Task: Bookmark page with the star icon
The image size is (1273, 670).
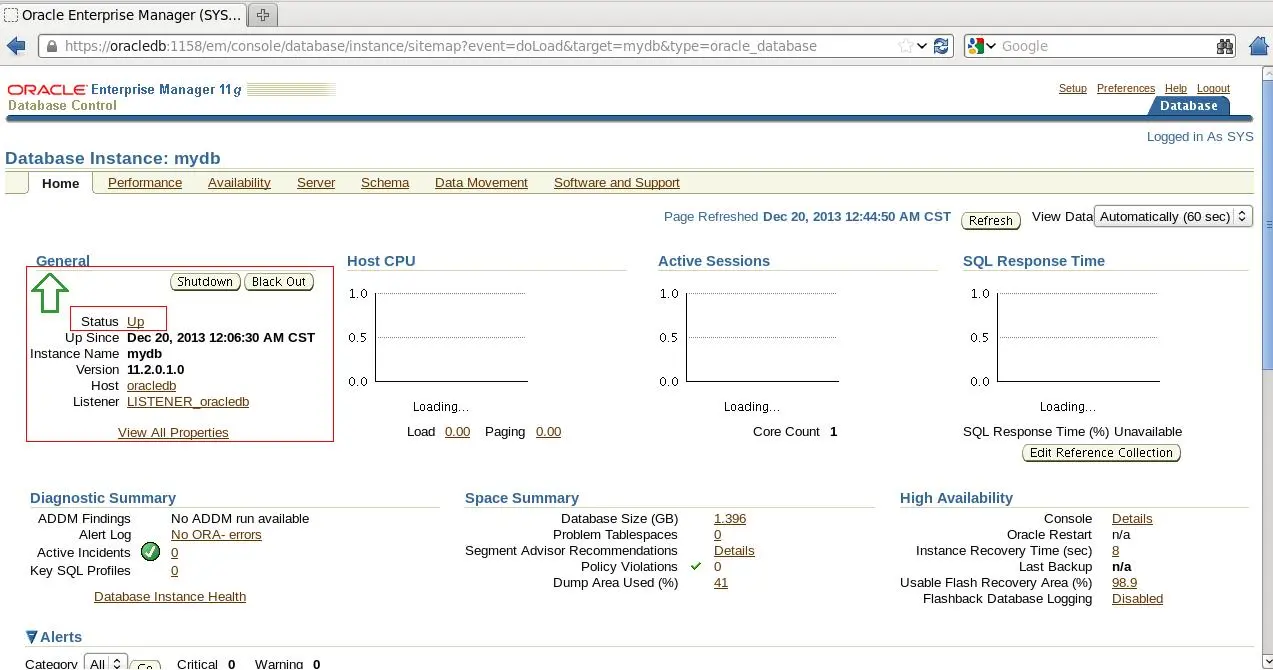Action: click(x=905, y=46)
